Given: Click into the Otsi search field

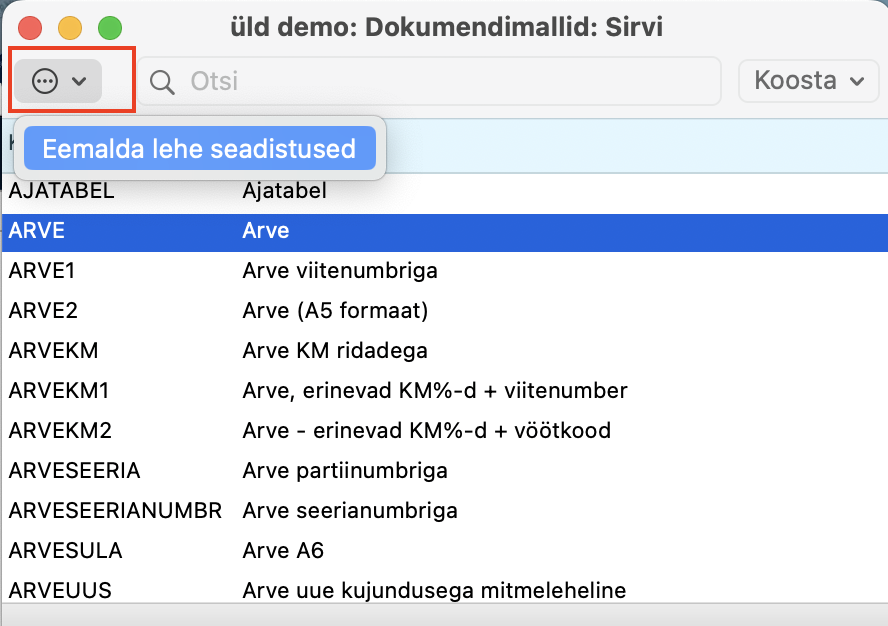Looking at the screenshot, I should click(440, 81).
